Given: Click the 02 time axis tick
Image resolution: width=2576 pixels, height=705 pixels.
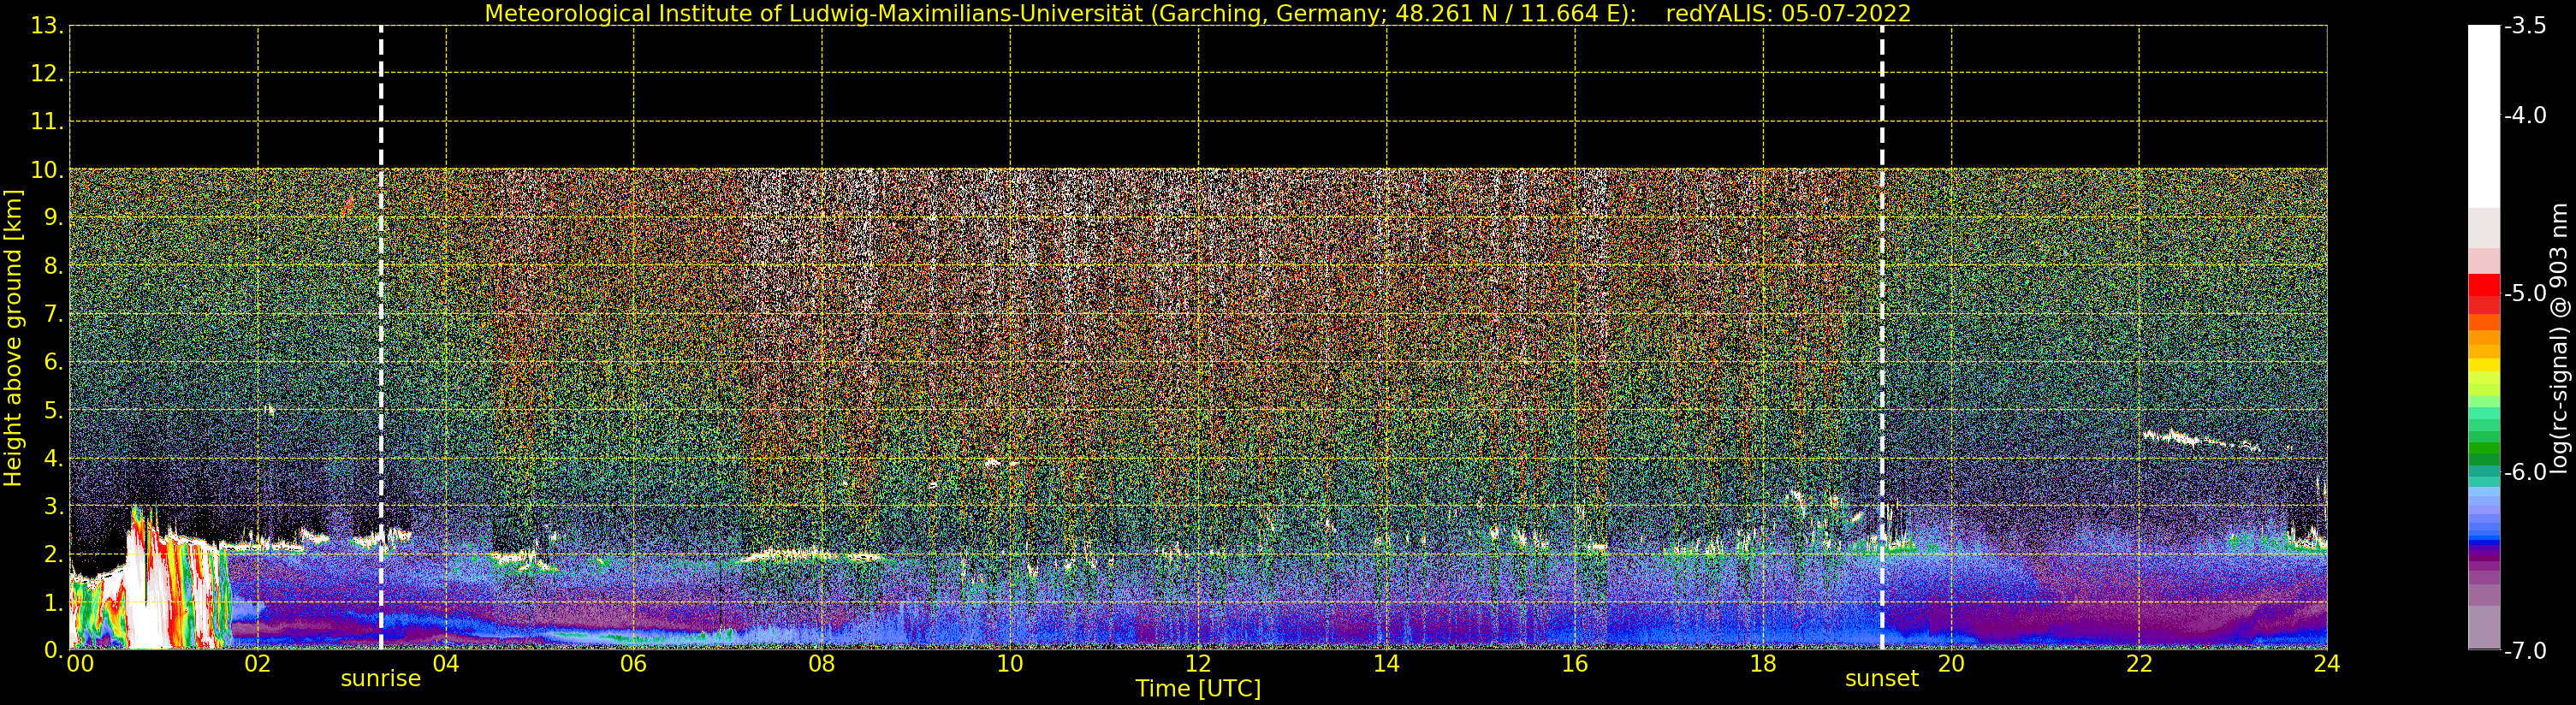Looking at the screenshot, I should (x=258, y=664).
